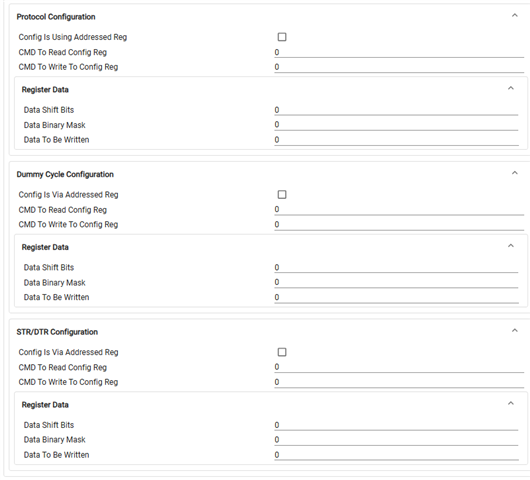Edit Dummy Cycle CMD To Read Config Reg field
The height and width of the screenshot is (480, 530).
399,210
